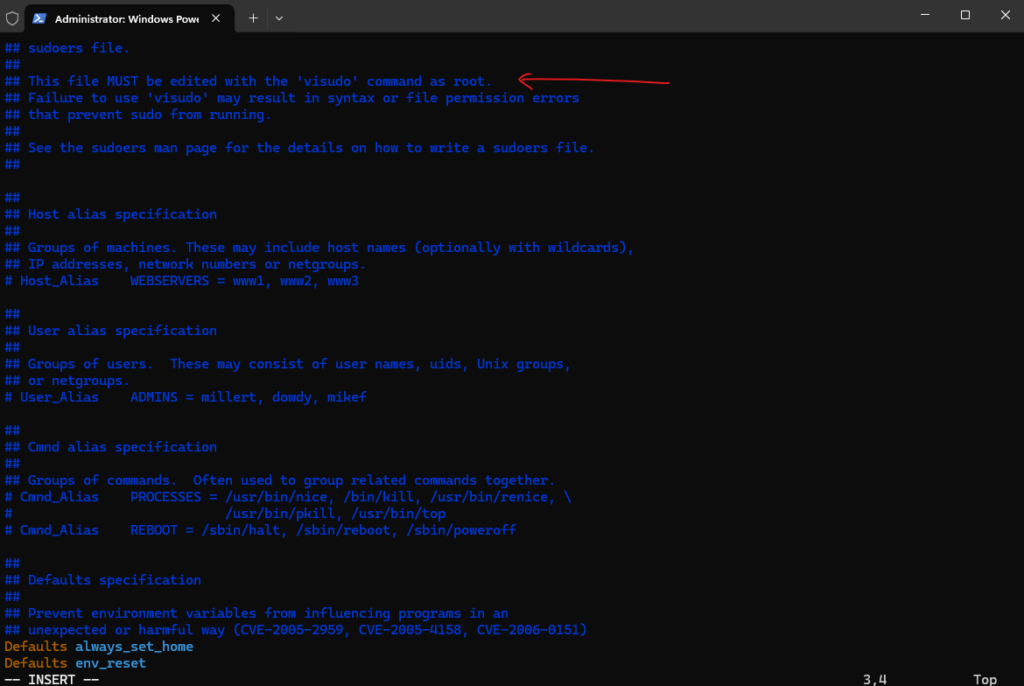Place cursor on Host_Alias WEBSERVERS line

coord(189,281)
